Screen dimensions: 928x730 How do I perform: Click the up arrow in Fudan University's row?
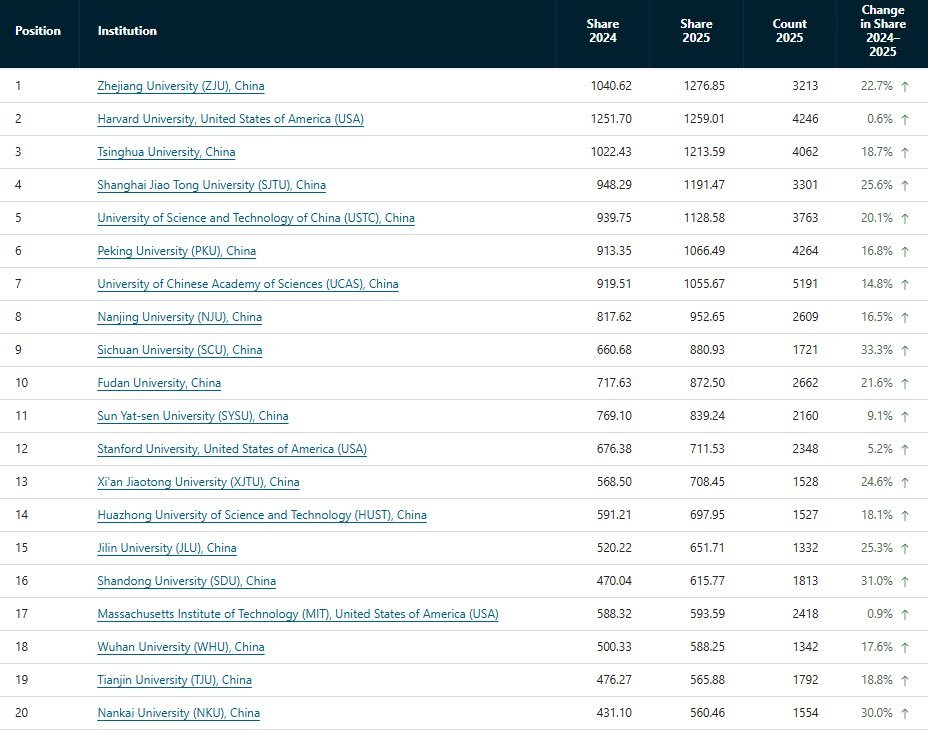(x=904, y=384)
